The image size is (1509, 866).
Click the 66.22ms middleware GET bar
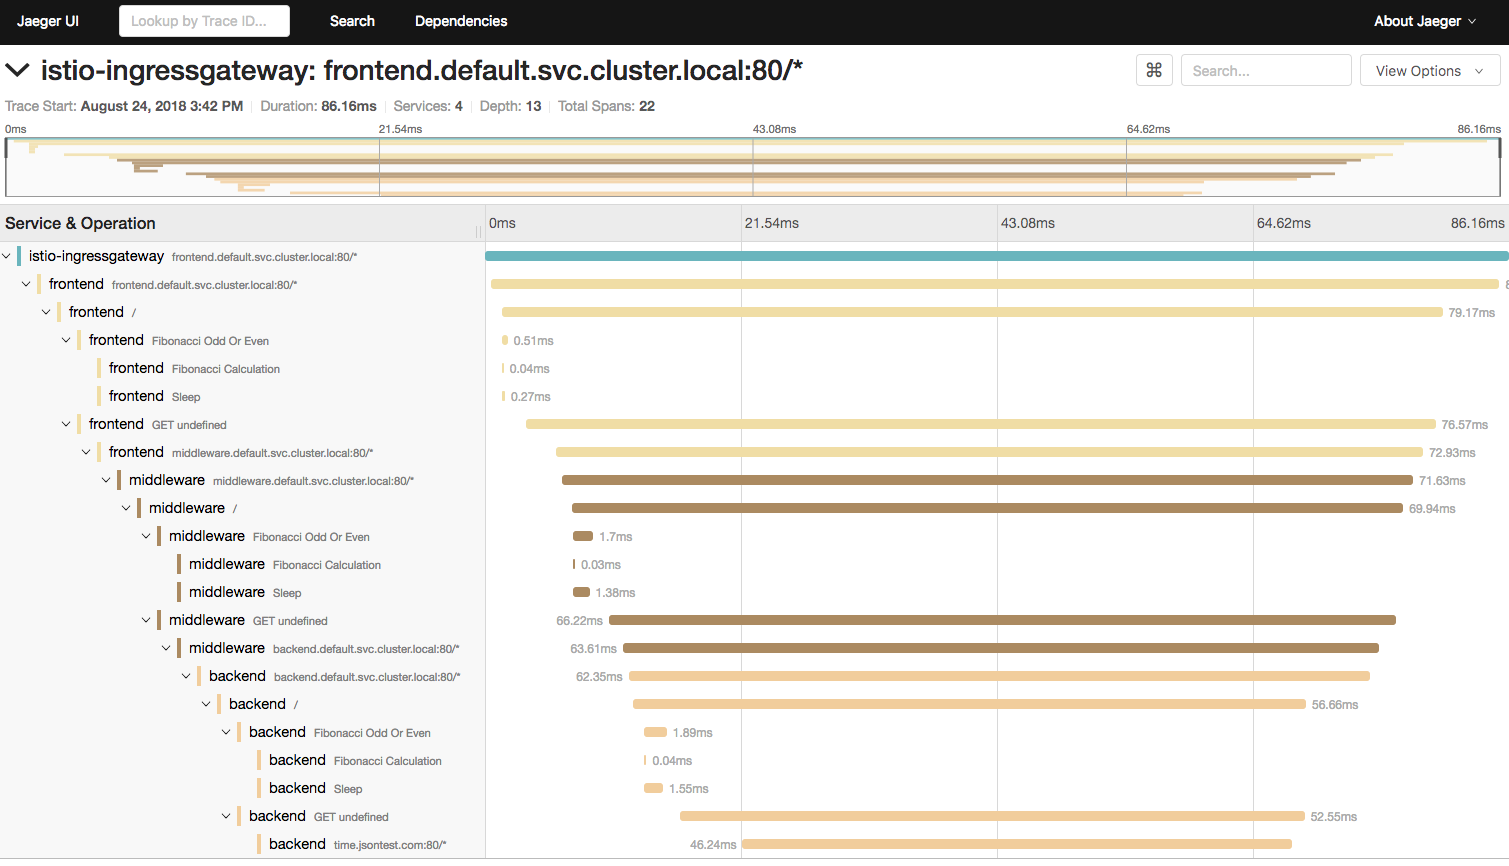click(x=1002, y=620)
